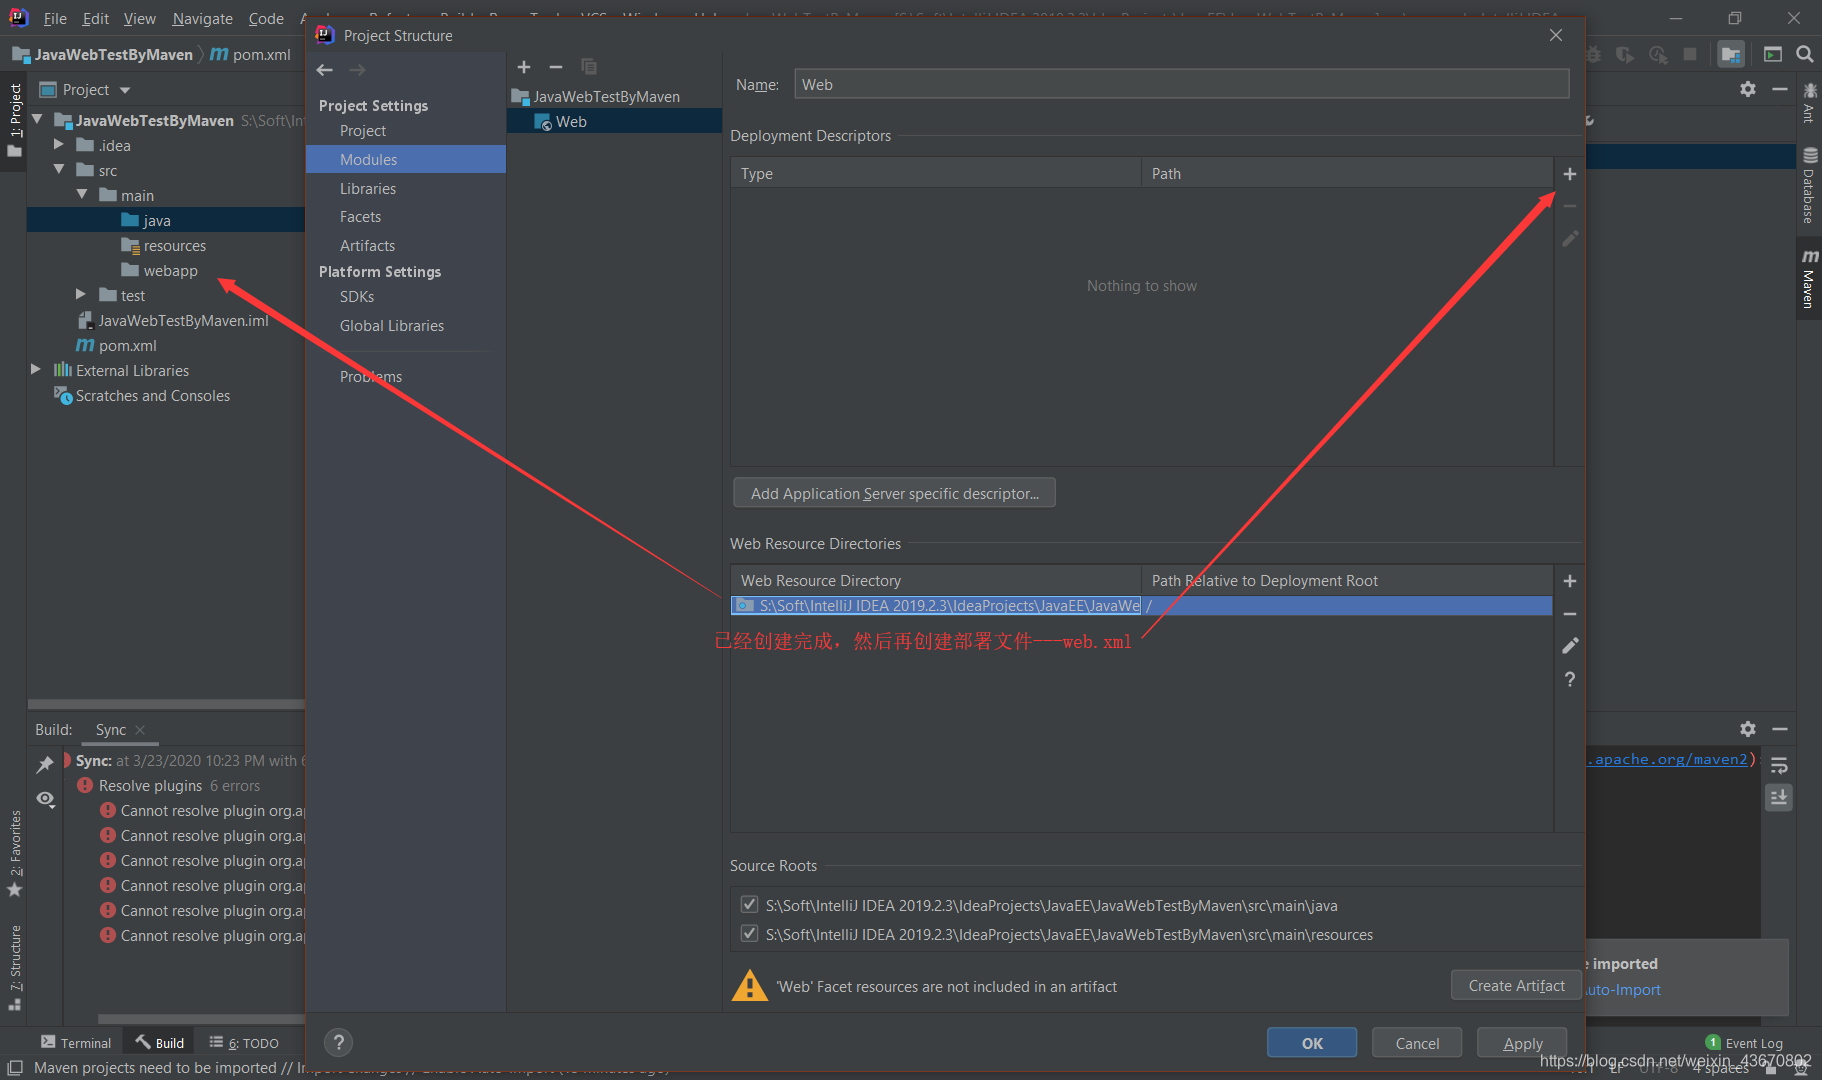Add a web resource directory with plus icon
Image resolution: width=1822 pixels, height=1080 pixels.
[1570, 581]
